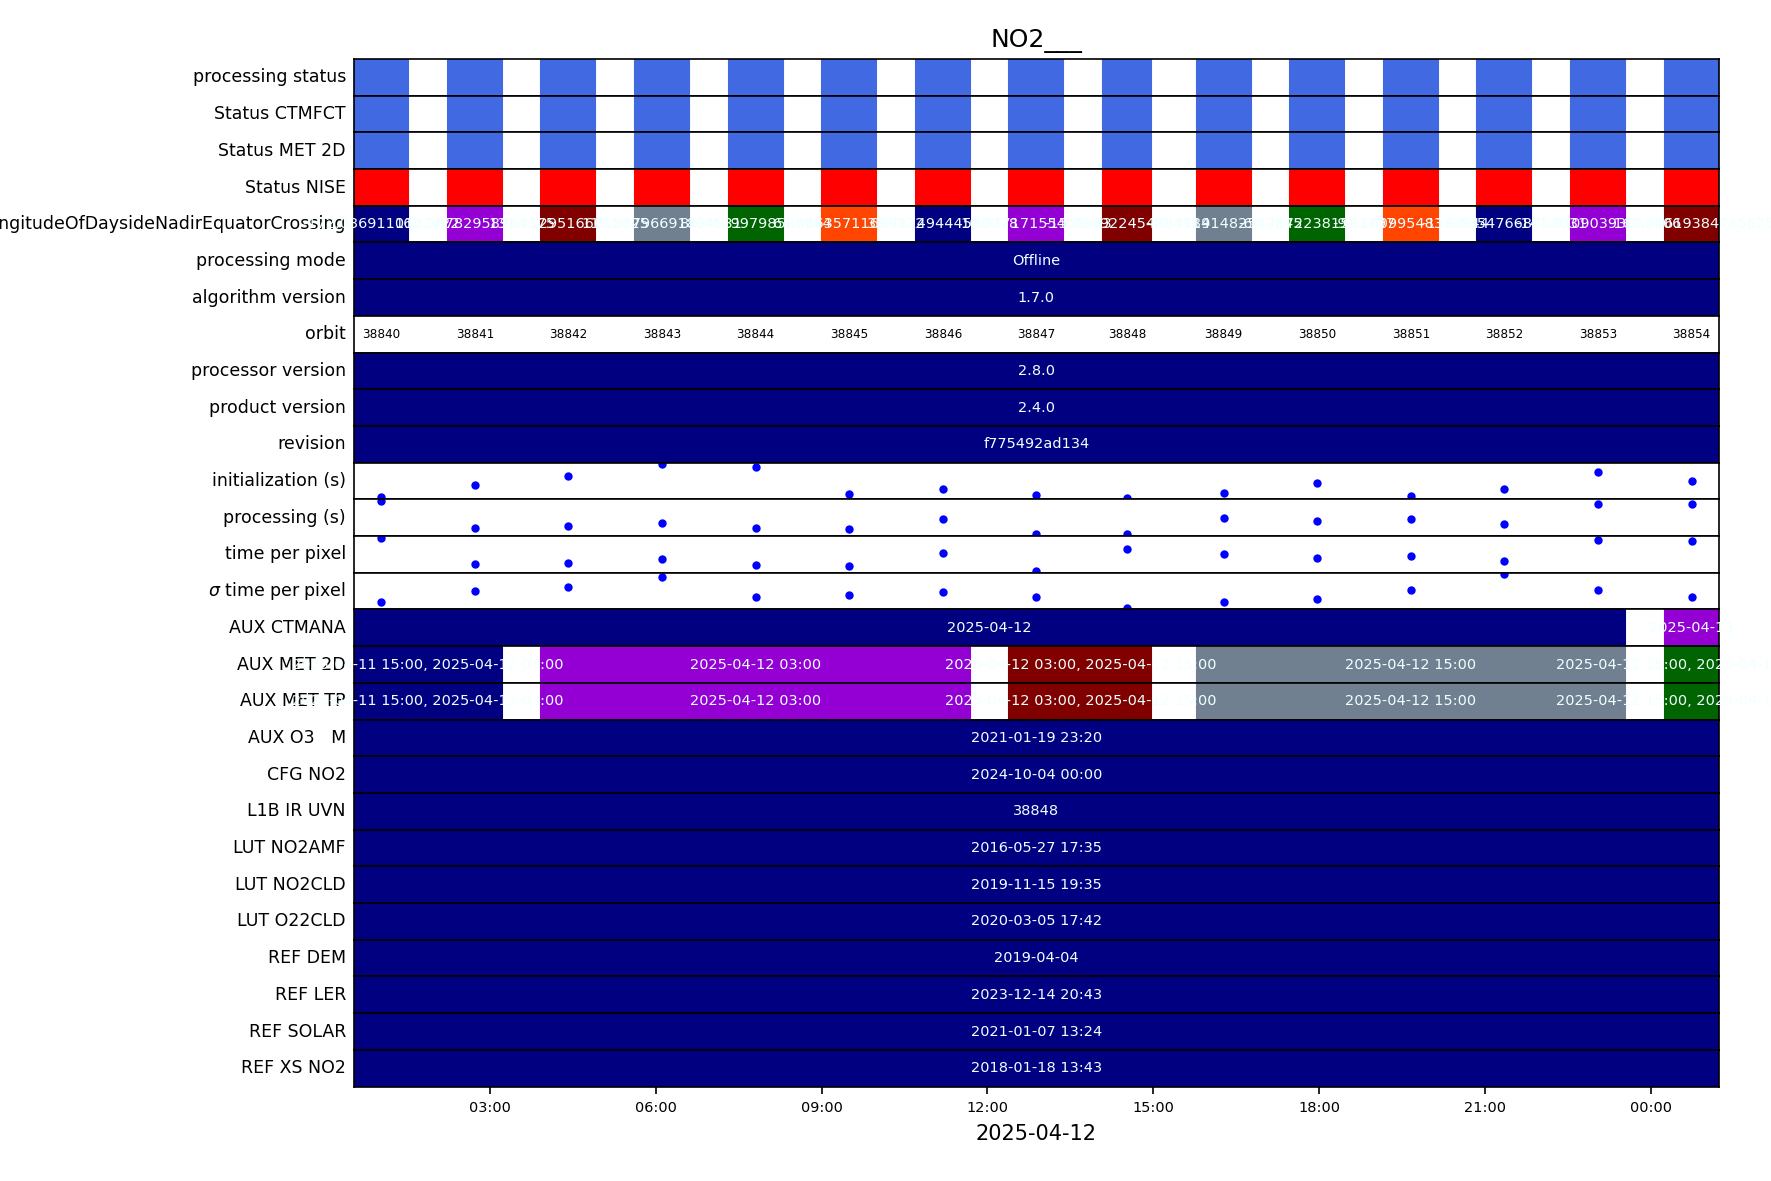This screenshot has height=1181, width=1771.
Task: Click the algorithm version value 1.7.0
Action: [x=1036, y=298]
